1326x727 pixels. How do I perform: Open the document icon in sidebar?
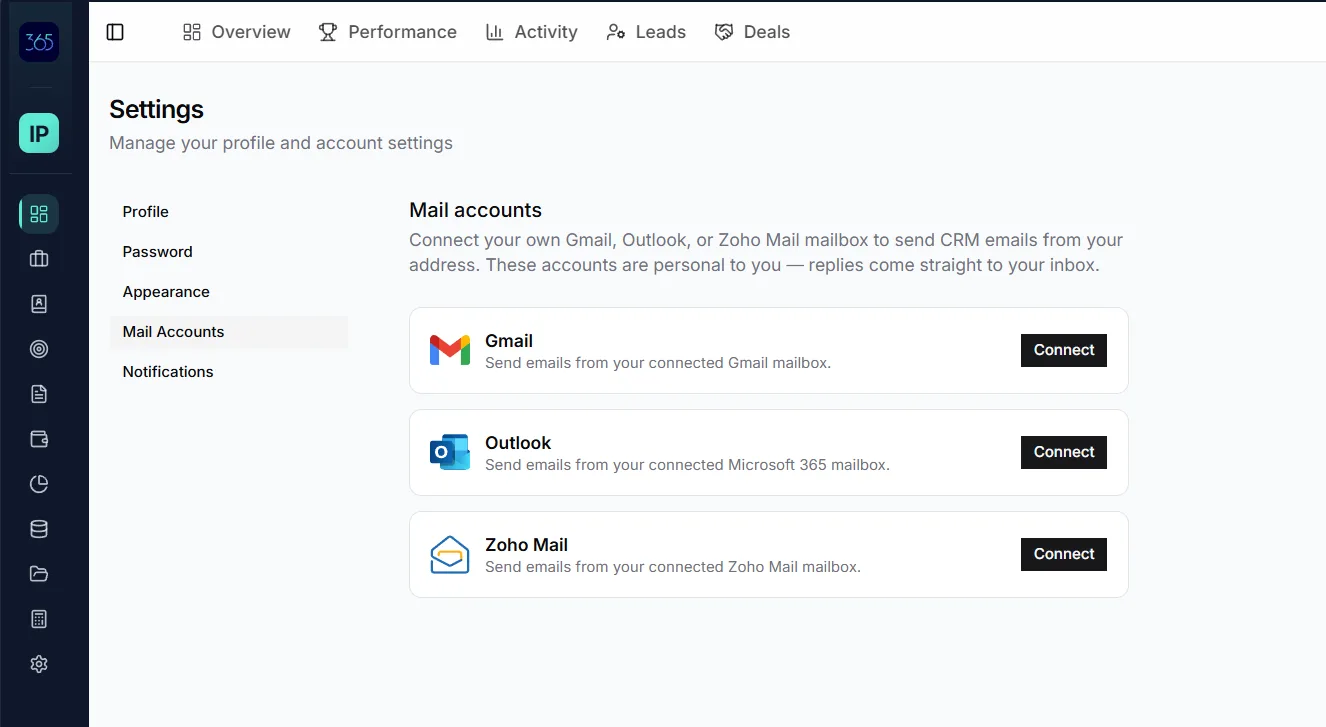[x=39, y=394]
